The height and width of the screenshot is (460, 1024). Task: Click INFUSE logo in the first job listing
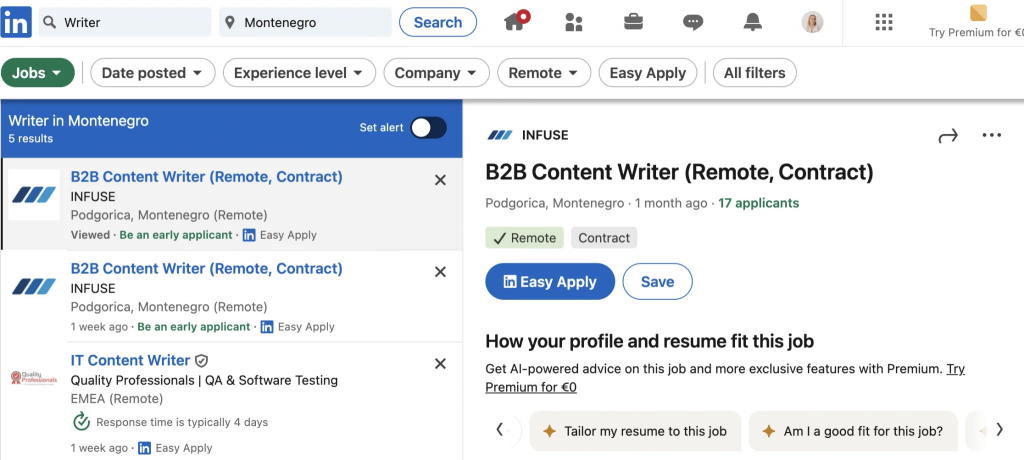[x=34, y=195]
